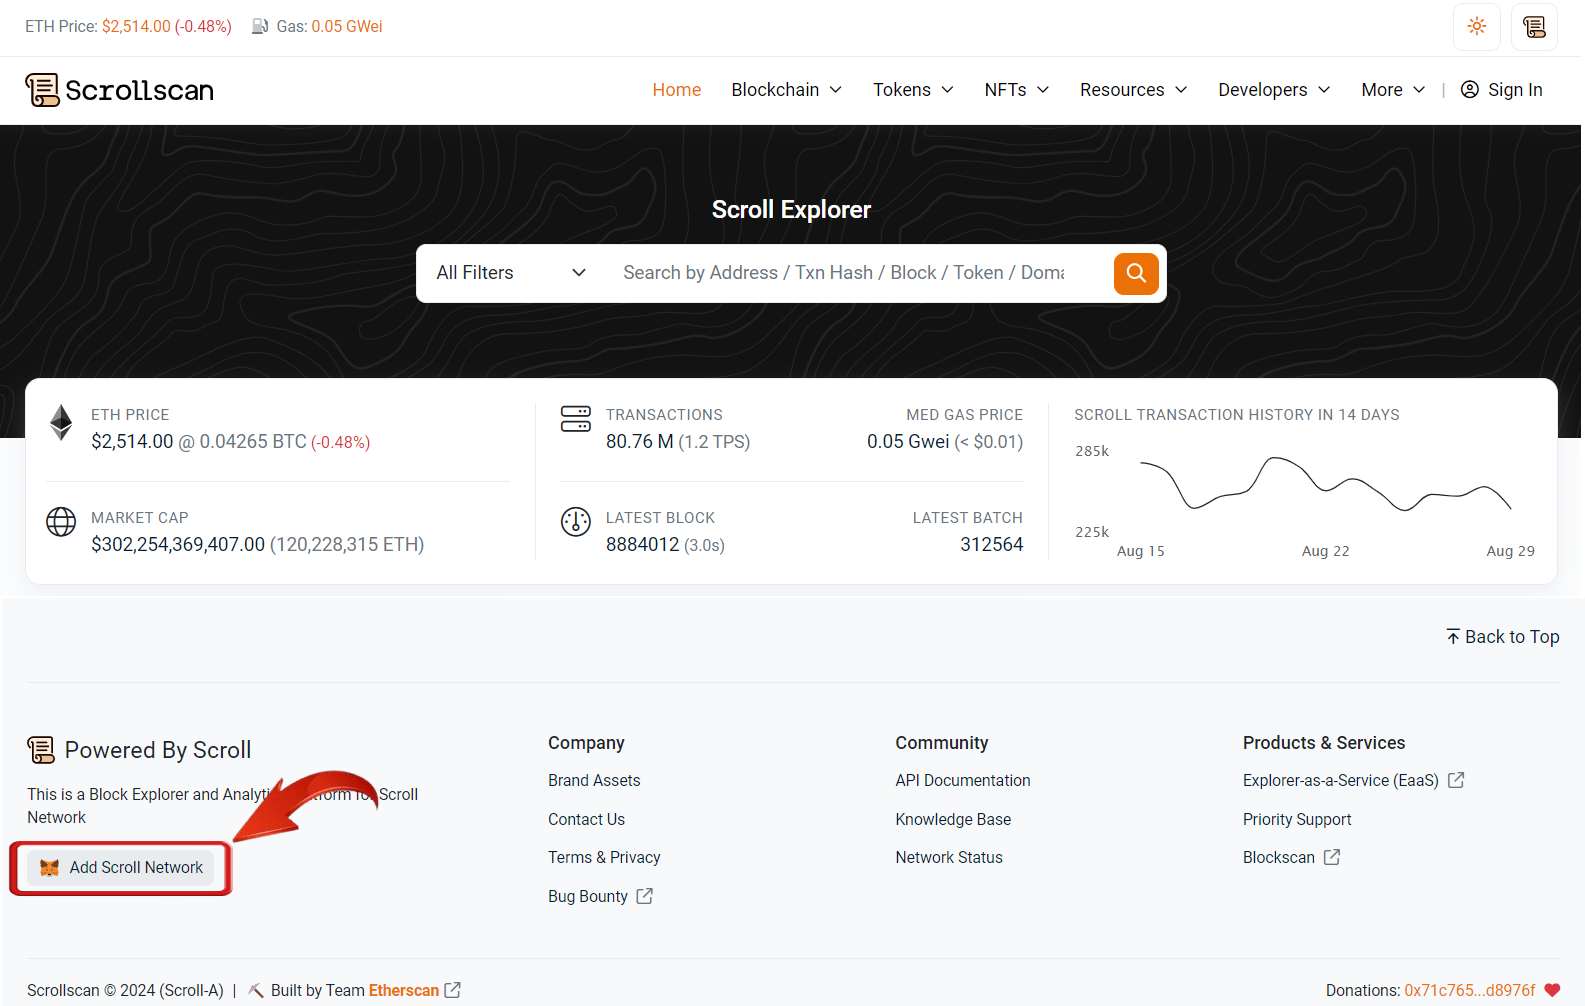This screenshot has width=1585, height=1006.
Task: Expand the Blockchain menu
Action: [787, 90]
